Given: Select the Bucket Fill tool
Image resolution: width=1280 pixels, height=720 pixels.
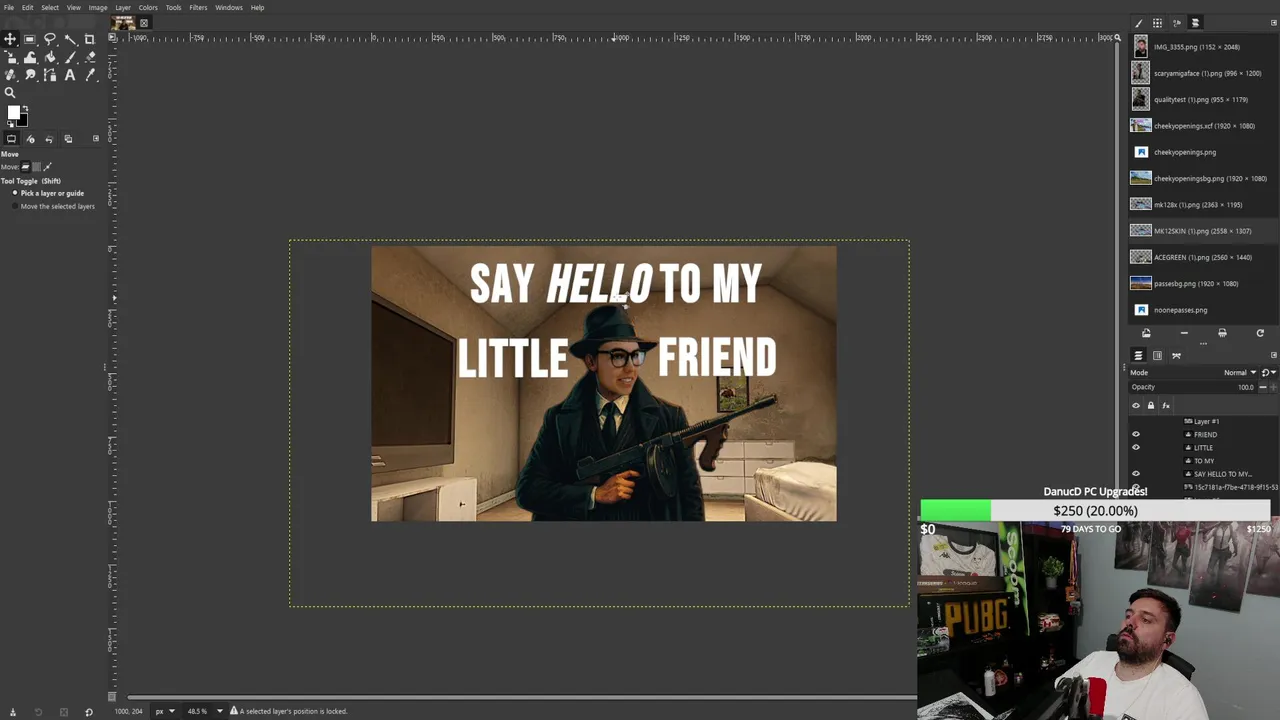Looking at the screenshot, I should (x=50, y=57).
